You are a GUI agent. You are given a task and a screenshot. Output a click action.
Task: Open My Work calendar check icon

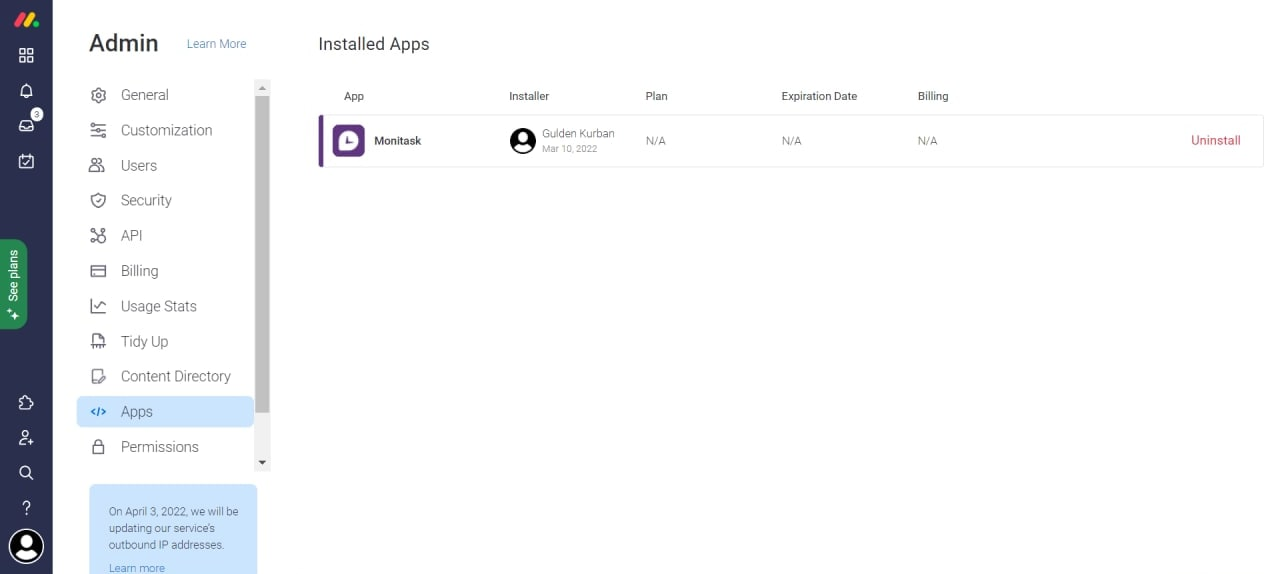point(26,161)
